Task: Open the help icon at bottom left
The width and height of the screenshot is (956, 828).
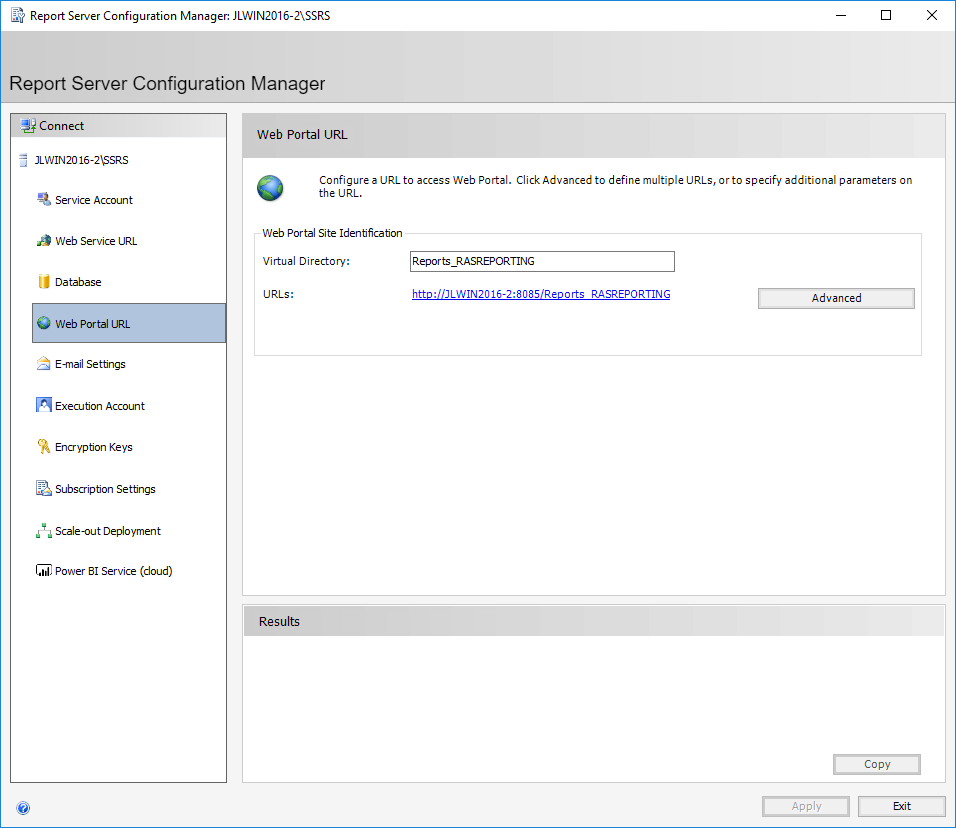Action: (x=23, y=808)
